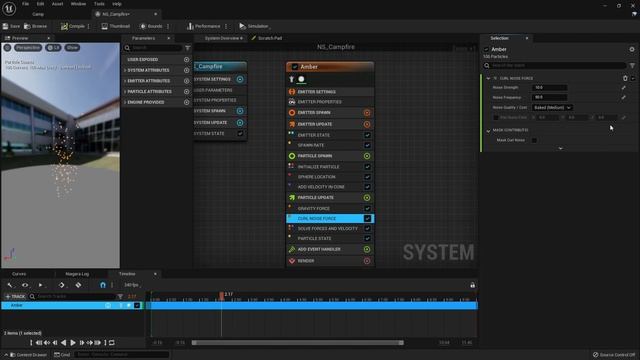Switch to the Curves tab
The width and height of the screenshot is (640, 360).
19,274
